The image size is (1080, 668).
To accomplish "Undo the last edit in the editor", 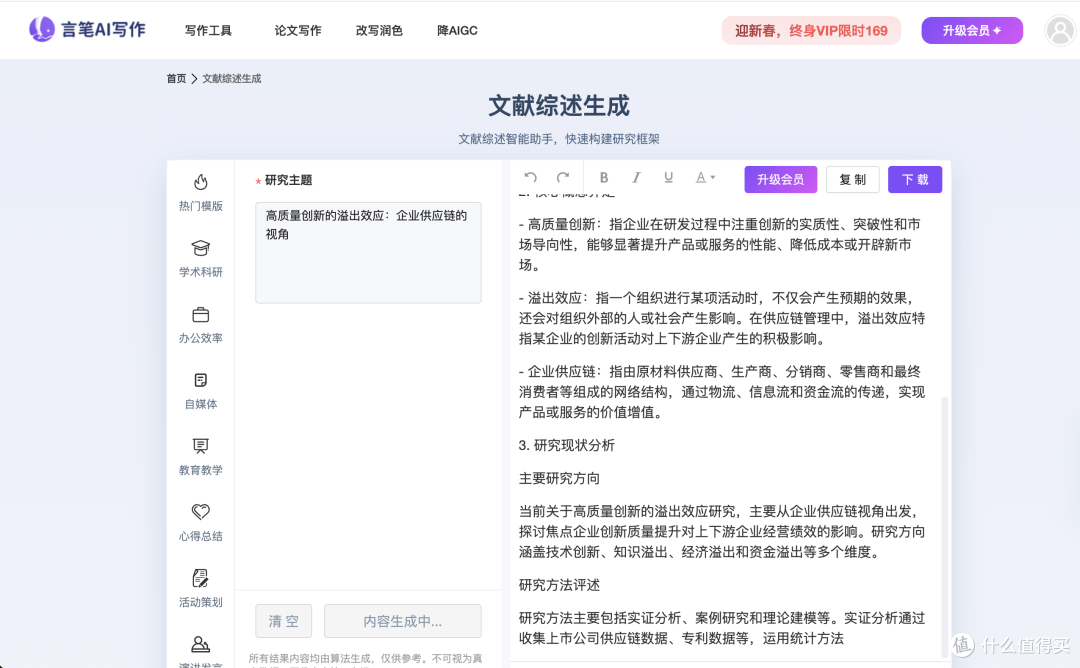I will [530, 178].
